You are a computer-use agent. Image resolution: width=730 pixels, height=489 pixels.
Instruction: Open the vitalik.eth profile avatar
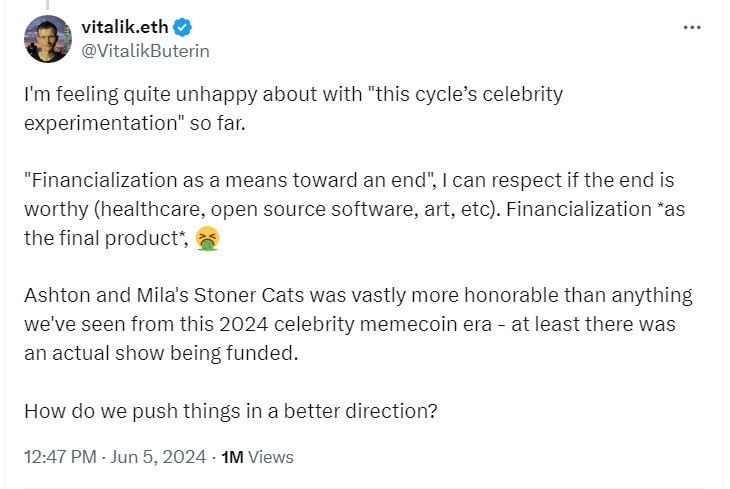click(x=48, y=39)
